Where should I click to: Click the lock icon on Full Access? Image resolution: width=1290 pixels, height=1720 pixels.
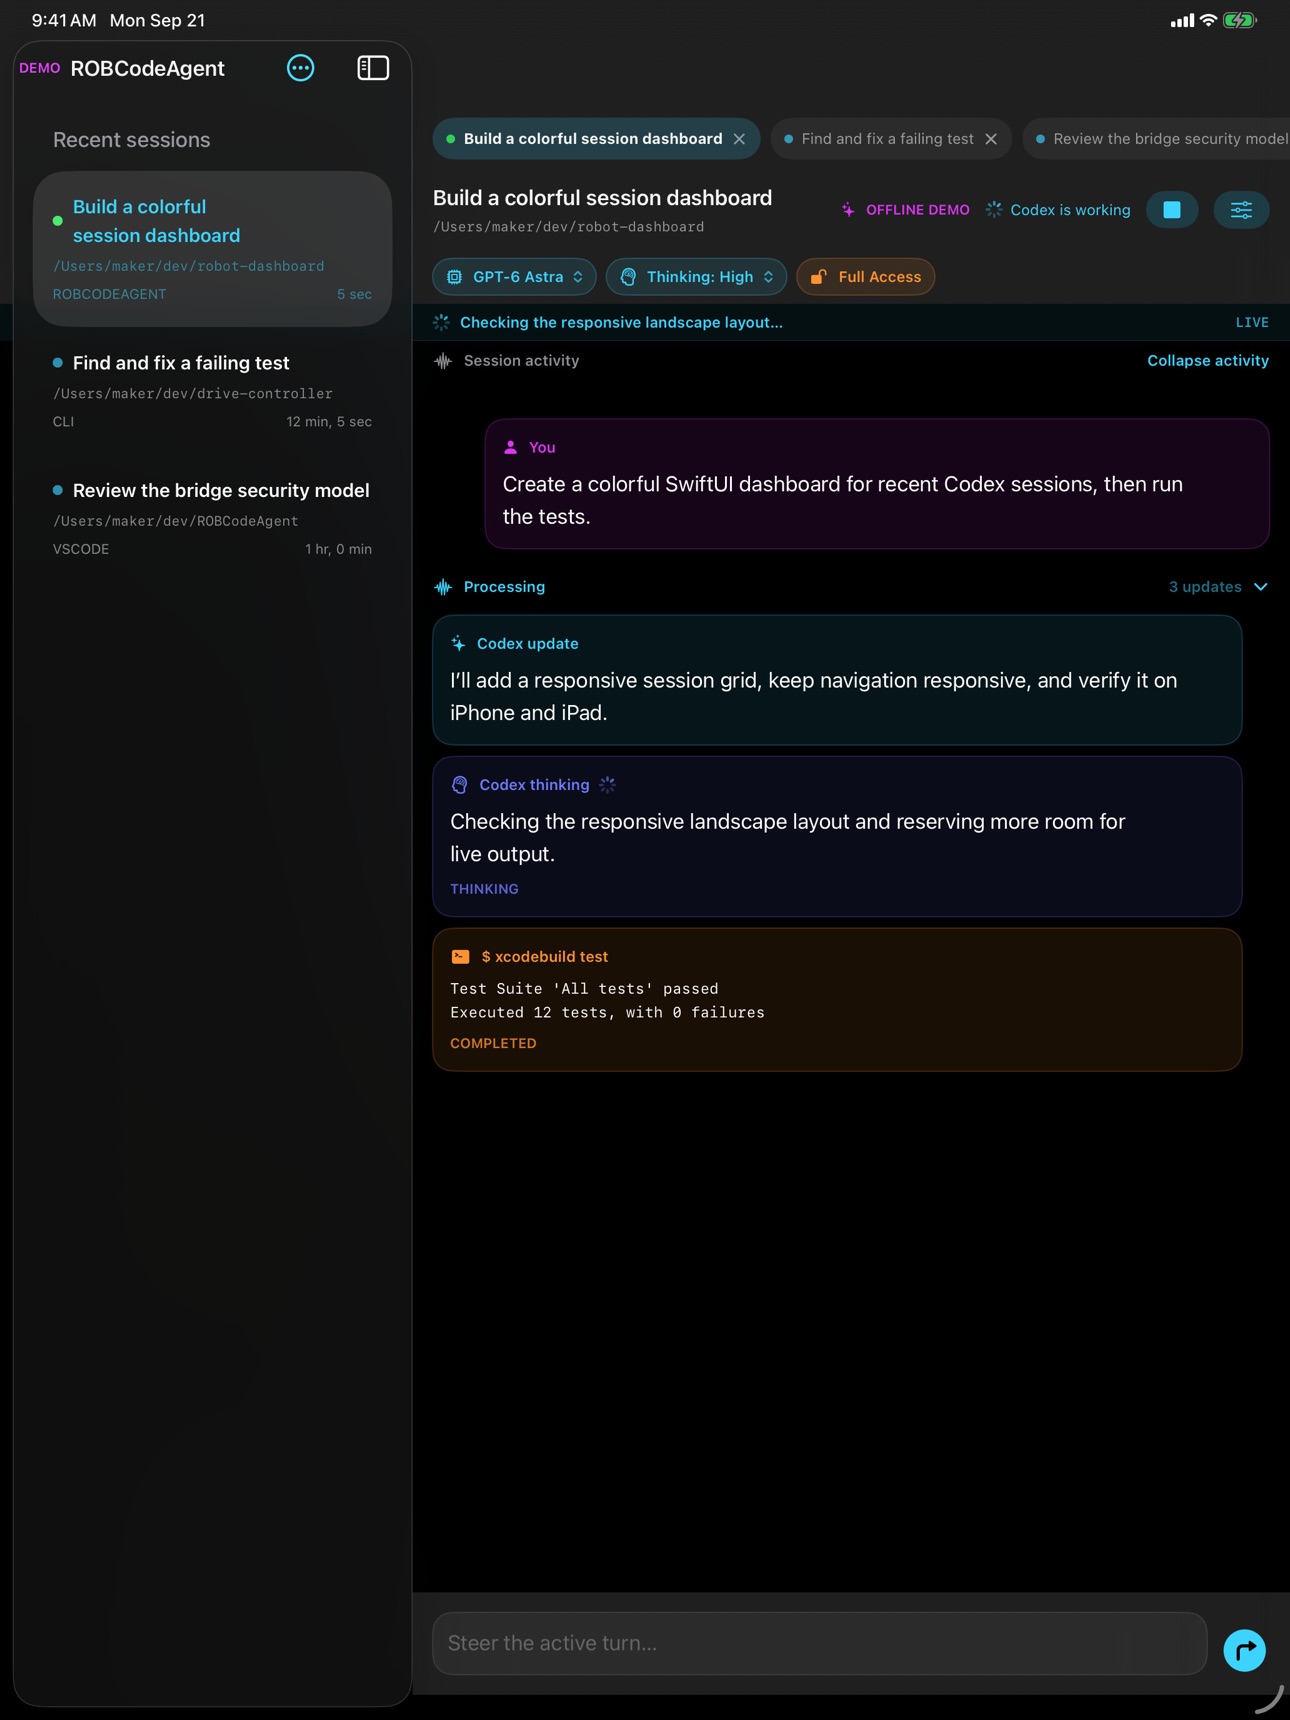click(818, 277)
